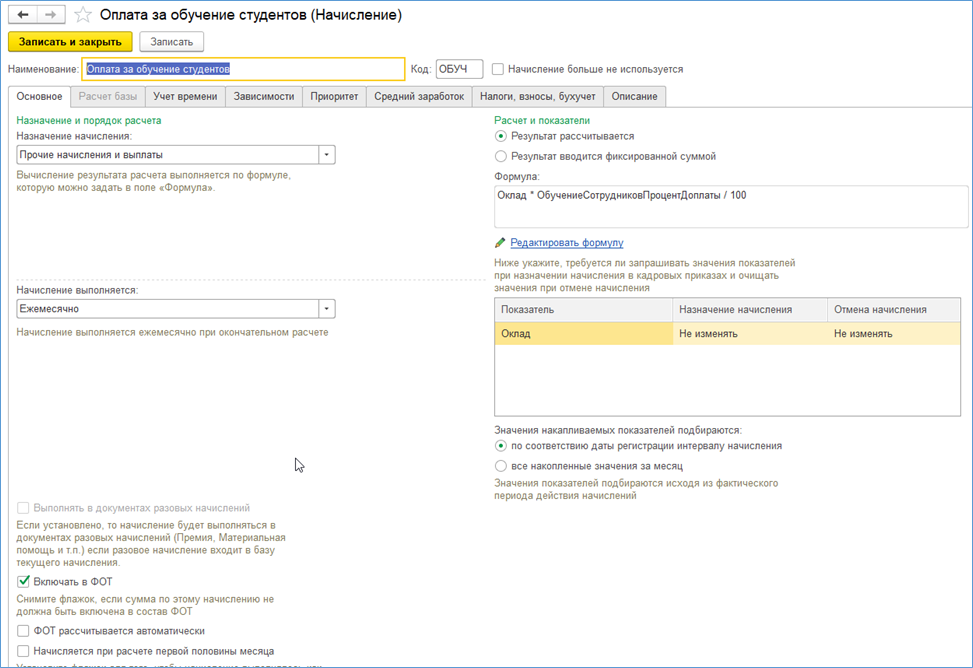Open the 'Налоги, взносы, бухучет' tab
This screenshot has height=668, width=973.
pos(538,96)
